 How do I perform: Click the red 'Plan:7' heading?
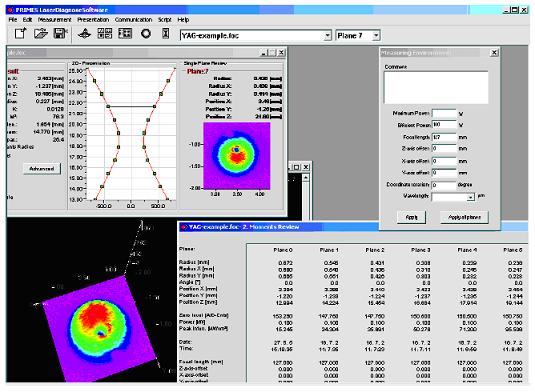point(198,71)
